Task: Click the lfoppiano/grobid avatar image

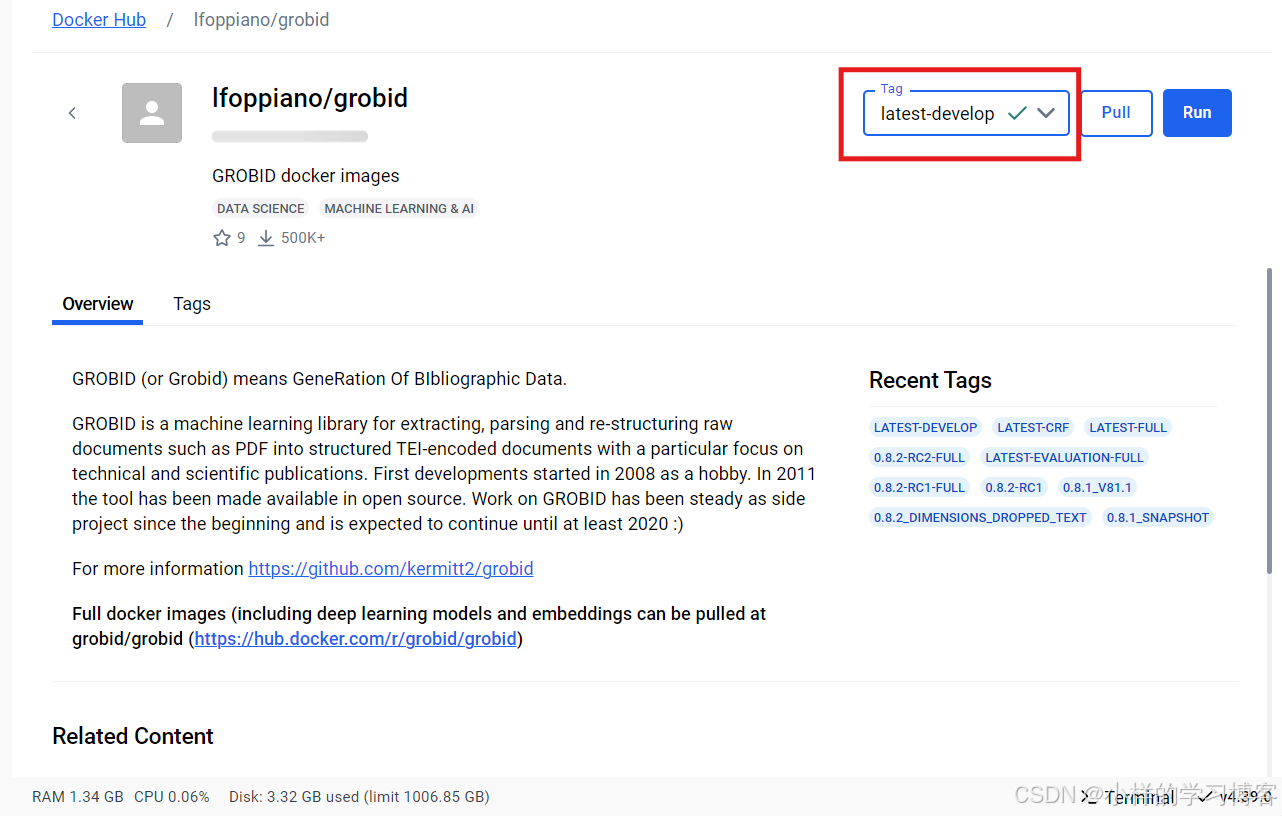Action: point(152,113)
